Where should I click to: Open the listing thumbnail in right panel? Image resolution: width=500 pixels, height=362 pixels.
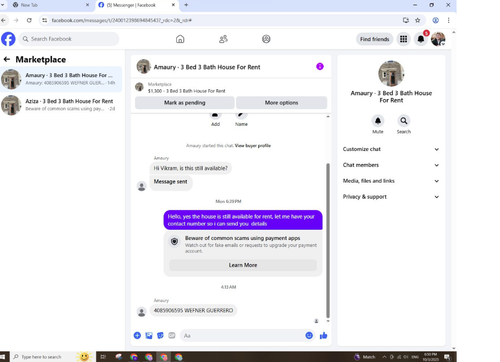391,73
